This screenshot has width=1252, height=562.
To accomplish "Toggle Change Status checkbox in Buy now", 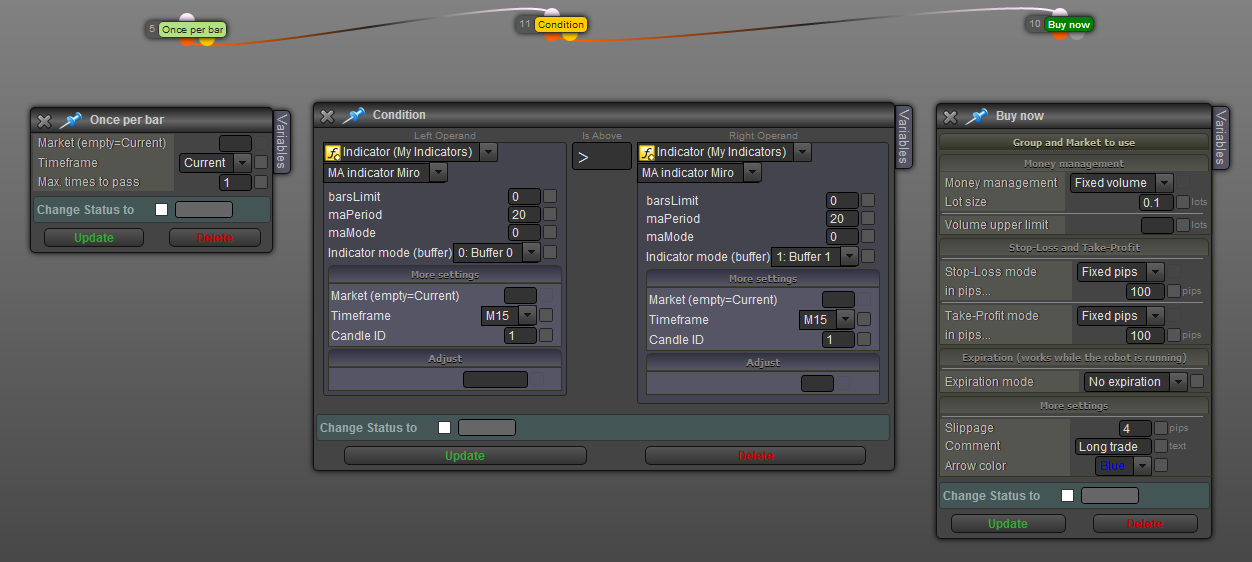I will (x=1068, y=496).
